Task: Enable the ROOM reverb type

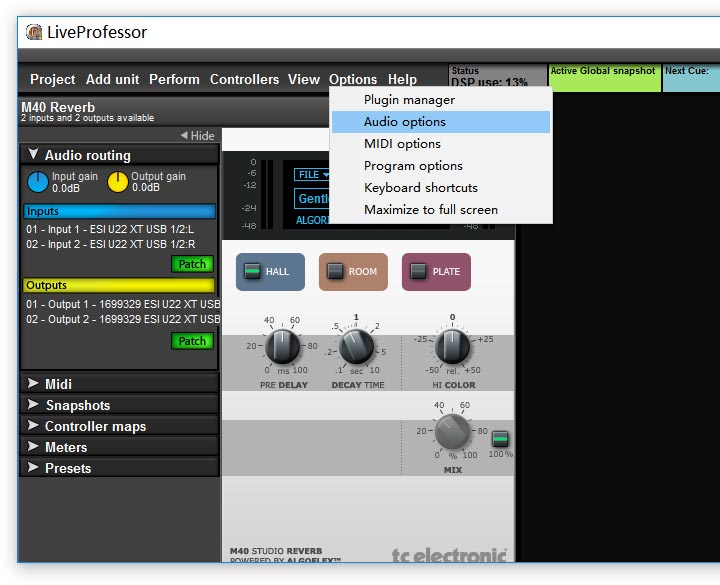Action: point(353,271)
